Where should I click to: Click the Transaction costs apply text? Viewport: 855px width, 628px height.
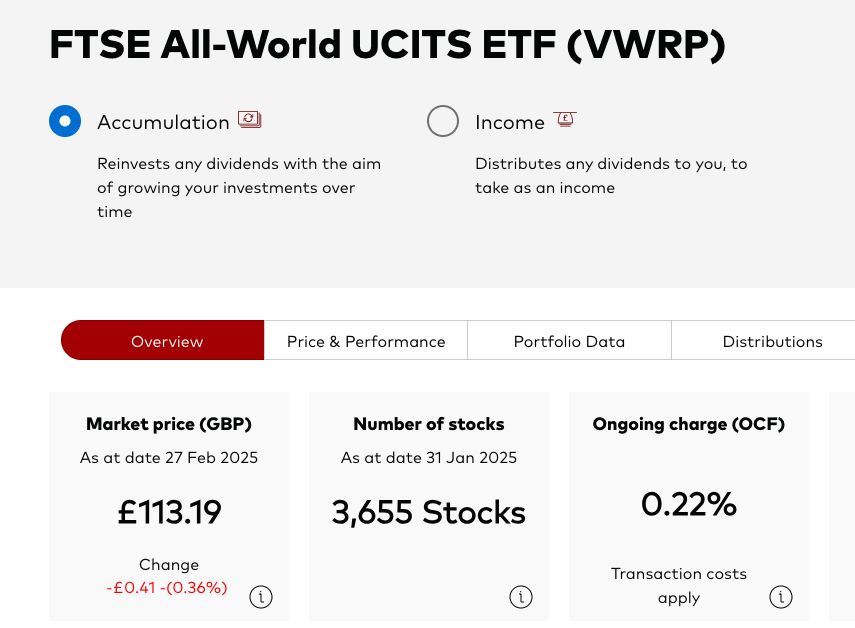pyautogui.click(x=679, y=585)
